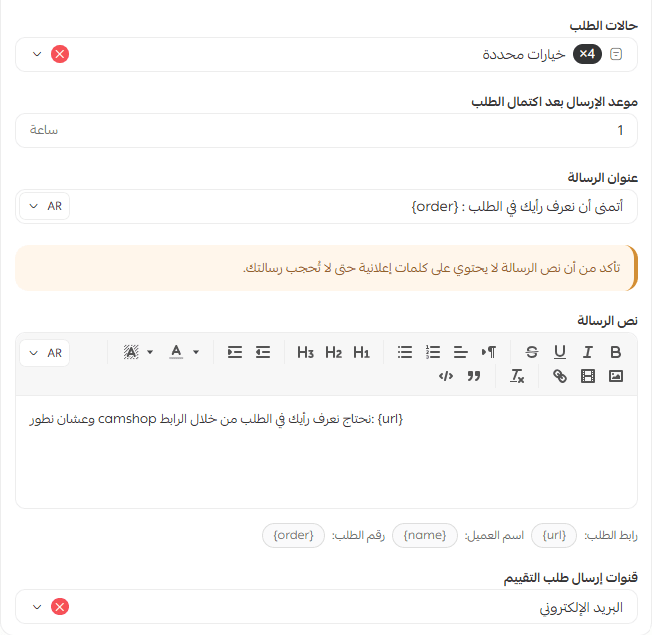The image size is (652, 635).
Task: Clear selected order statuses red X
Action: pos(60,54)
